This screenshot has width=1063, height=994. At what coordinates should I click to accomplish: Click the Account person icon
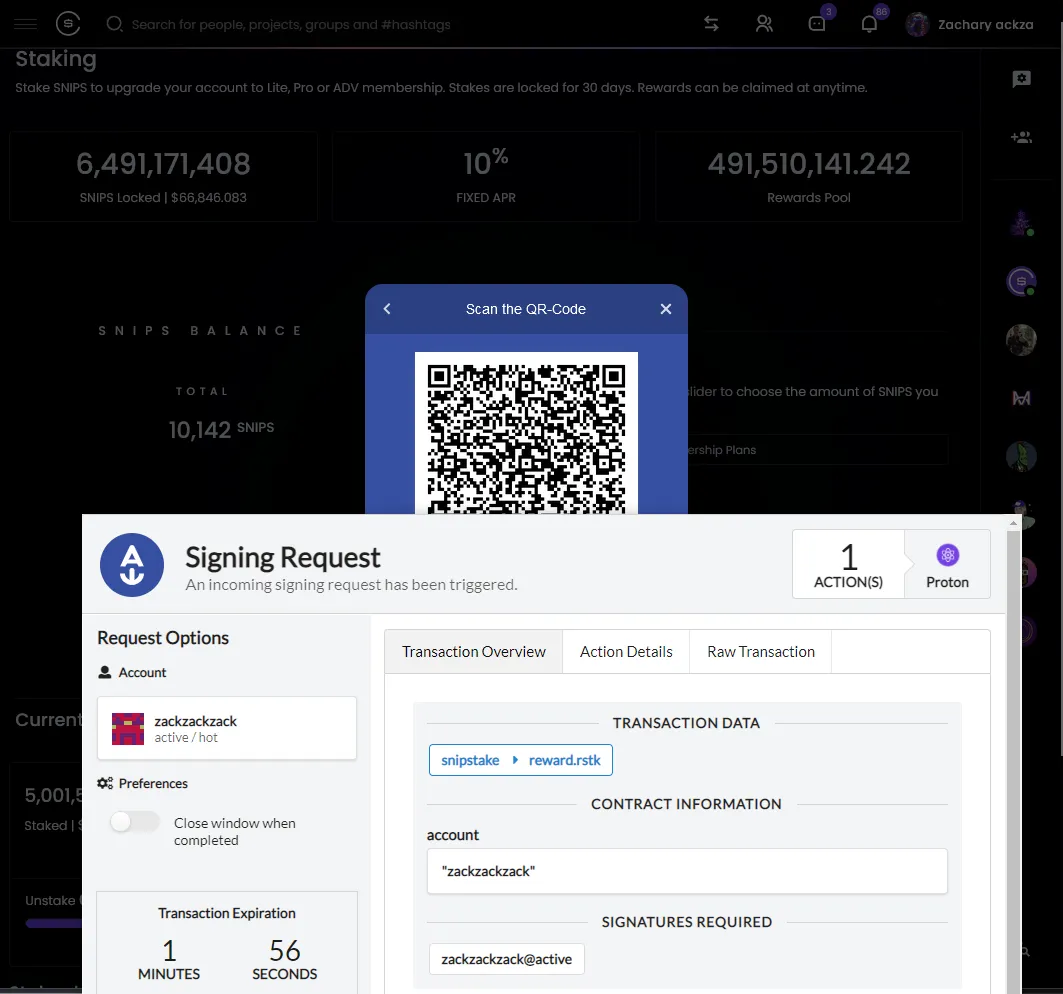pos(104,672)
